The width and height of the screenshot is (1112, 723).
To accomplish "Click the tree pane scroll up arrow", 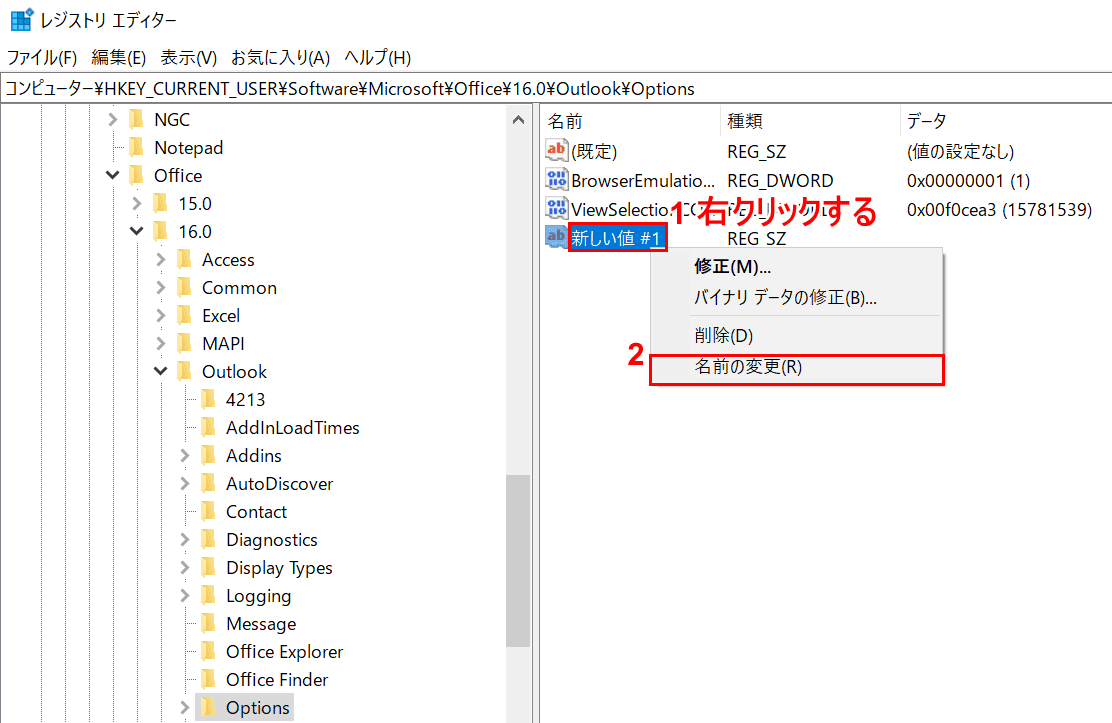I will (518, 120).
